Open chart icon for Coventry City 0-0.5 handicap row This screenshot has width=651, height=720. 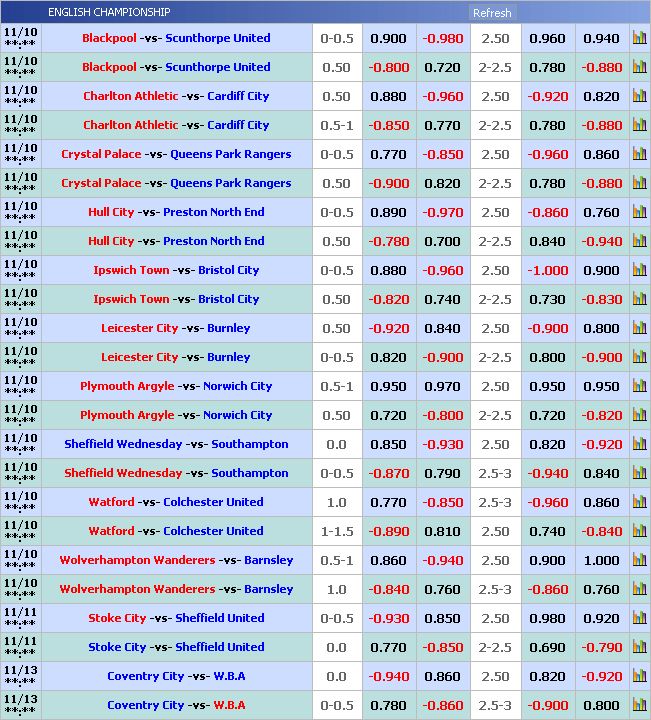click(x=639, y=705)
